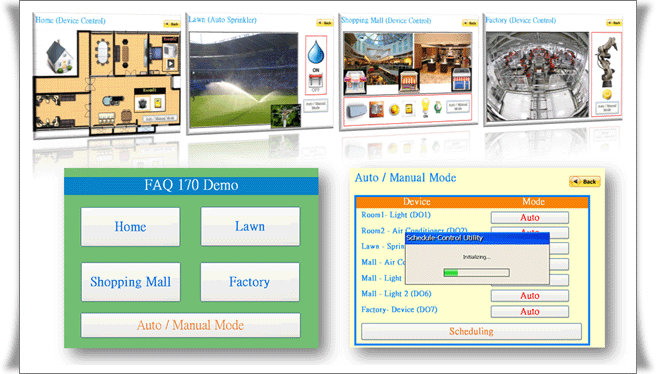Click the pink shop icon in the mall photo
This screenshot has height=374, width=656.
[x=355, y=82]
